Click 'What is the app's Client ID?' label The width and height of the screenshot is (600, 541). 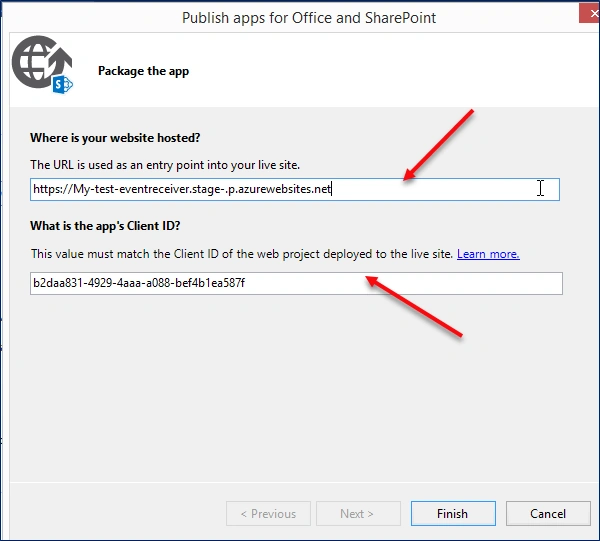pyautogui.click(x=105, y=226)
